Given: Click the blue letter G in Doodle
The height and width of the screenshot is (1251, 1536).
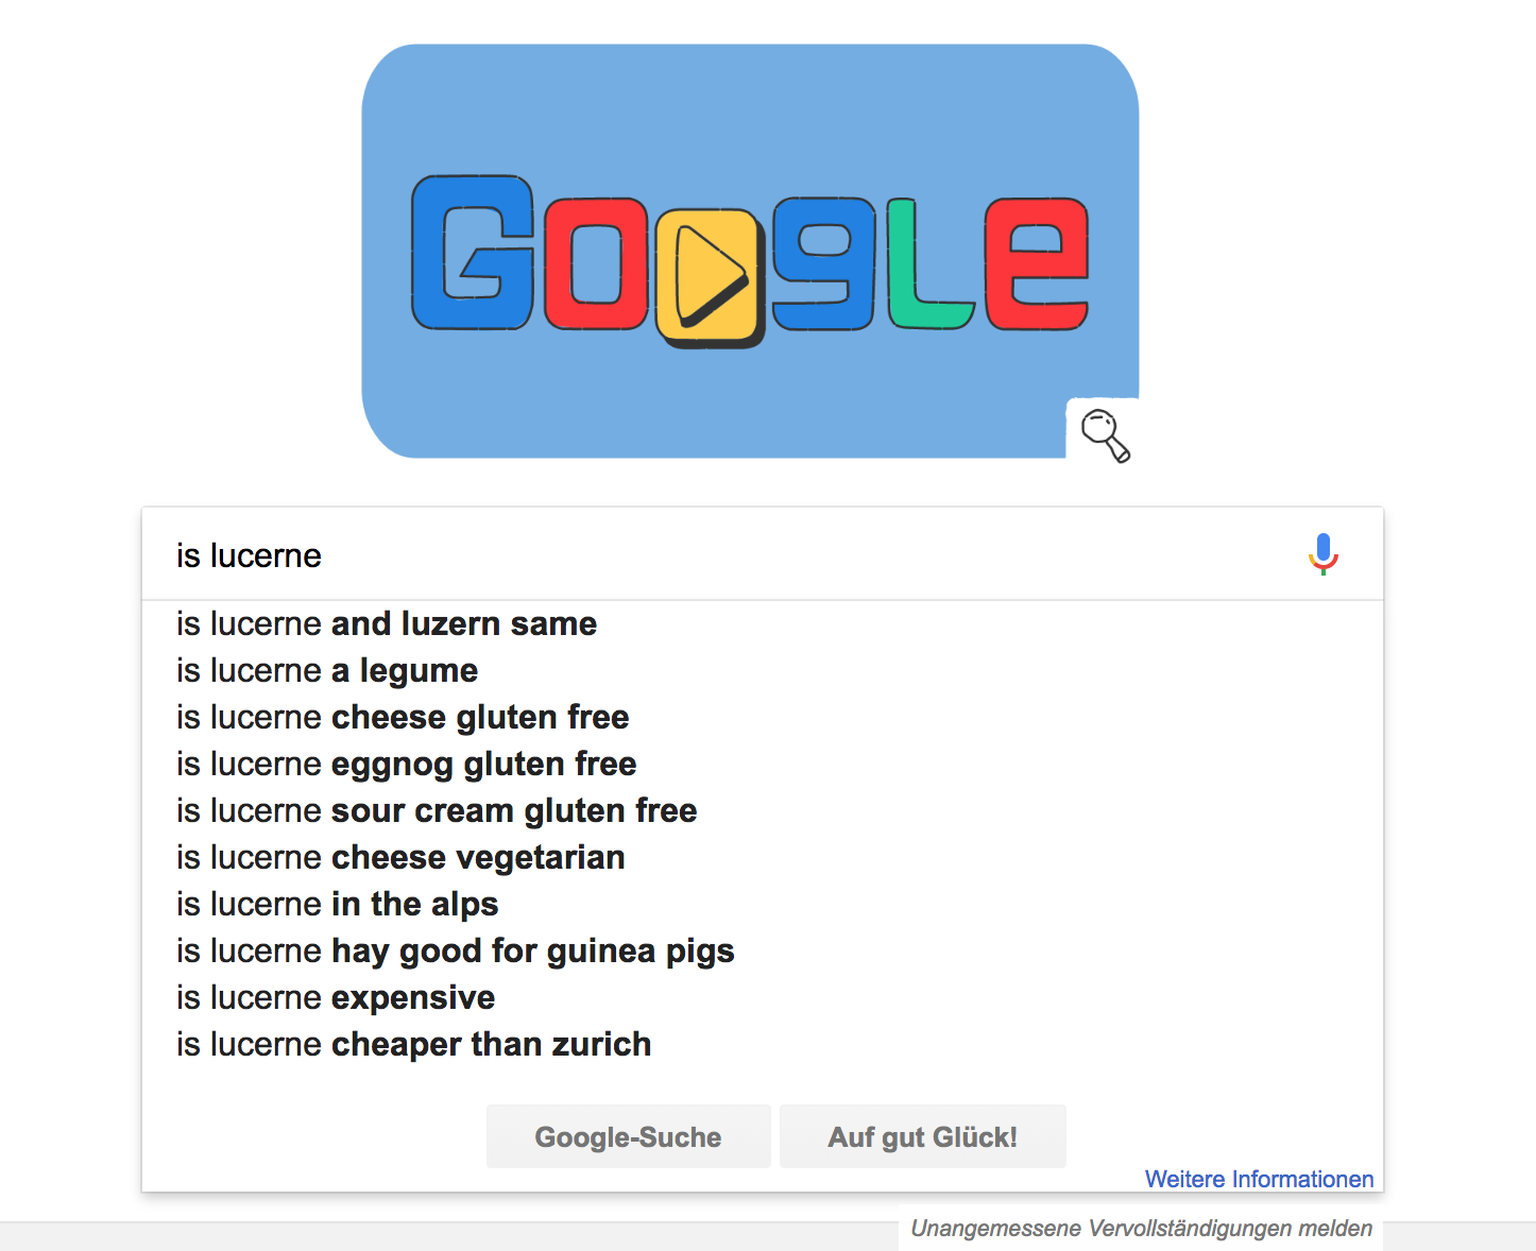Looking at the screenshot, I should click(x=472, y=253).
